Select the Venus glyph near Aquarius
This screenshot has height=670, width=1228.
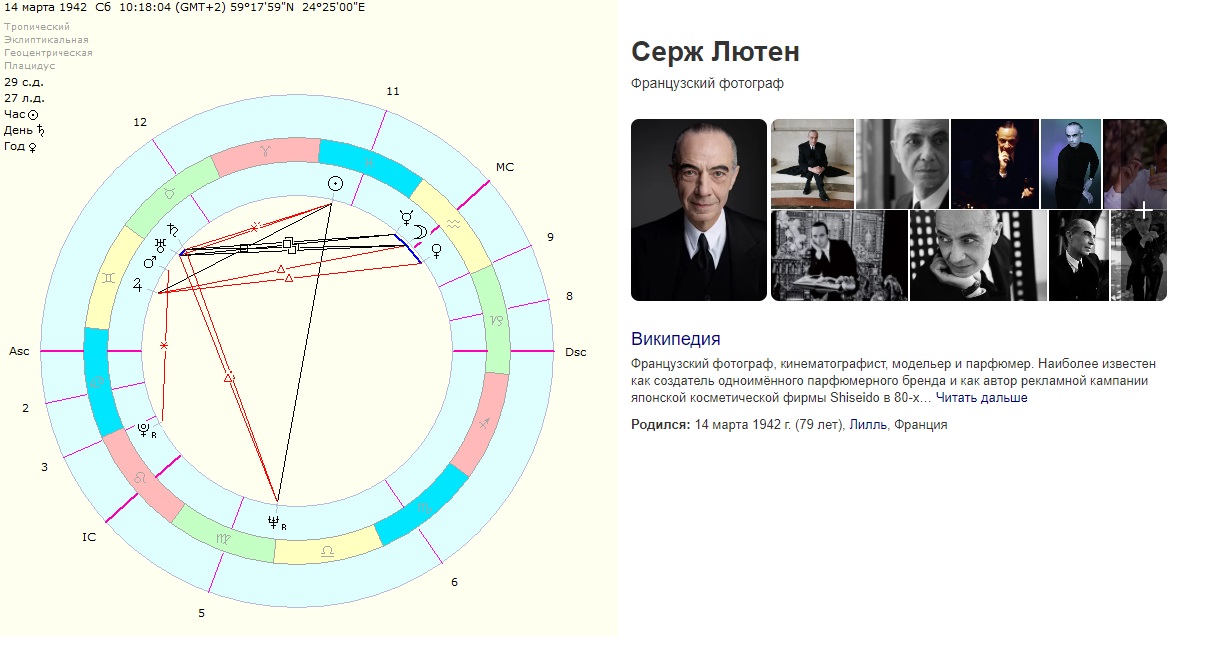436,251
